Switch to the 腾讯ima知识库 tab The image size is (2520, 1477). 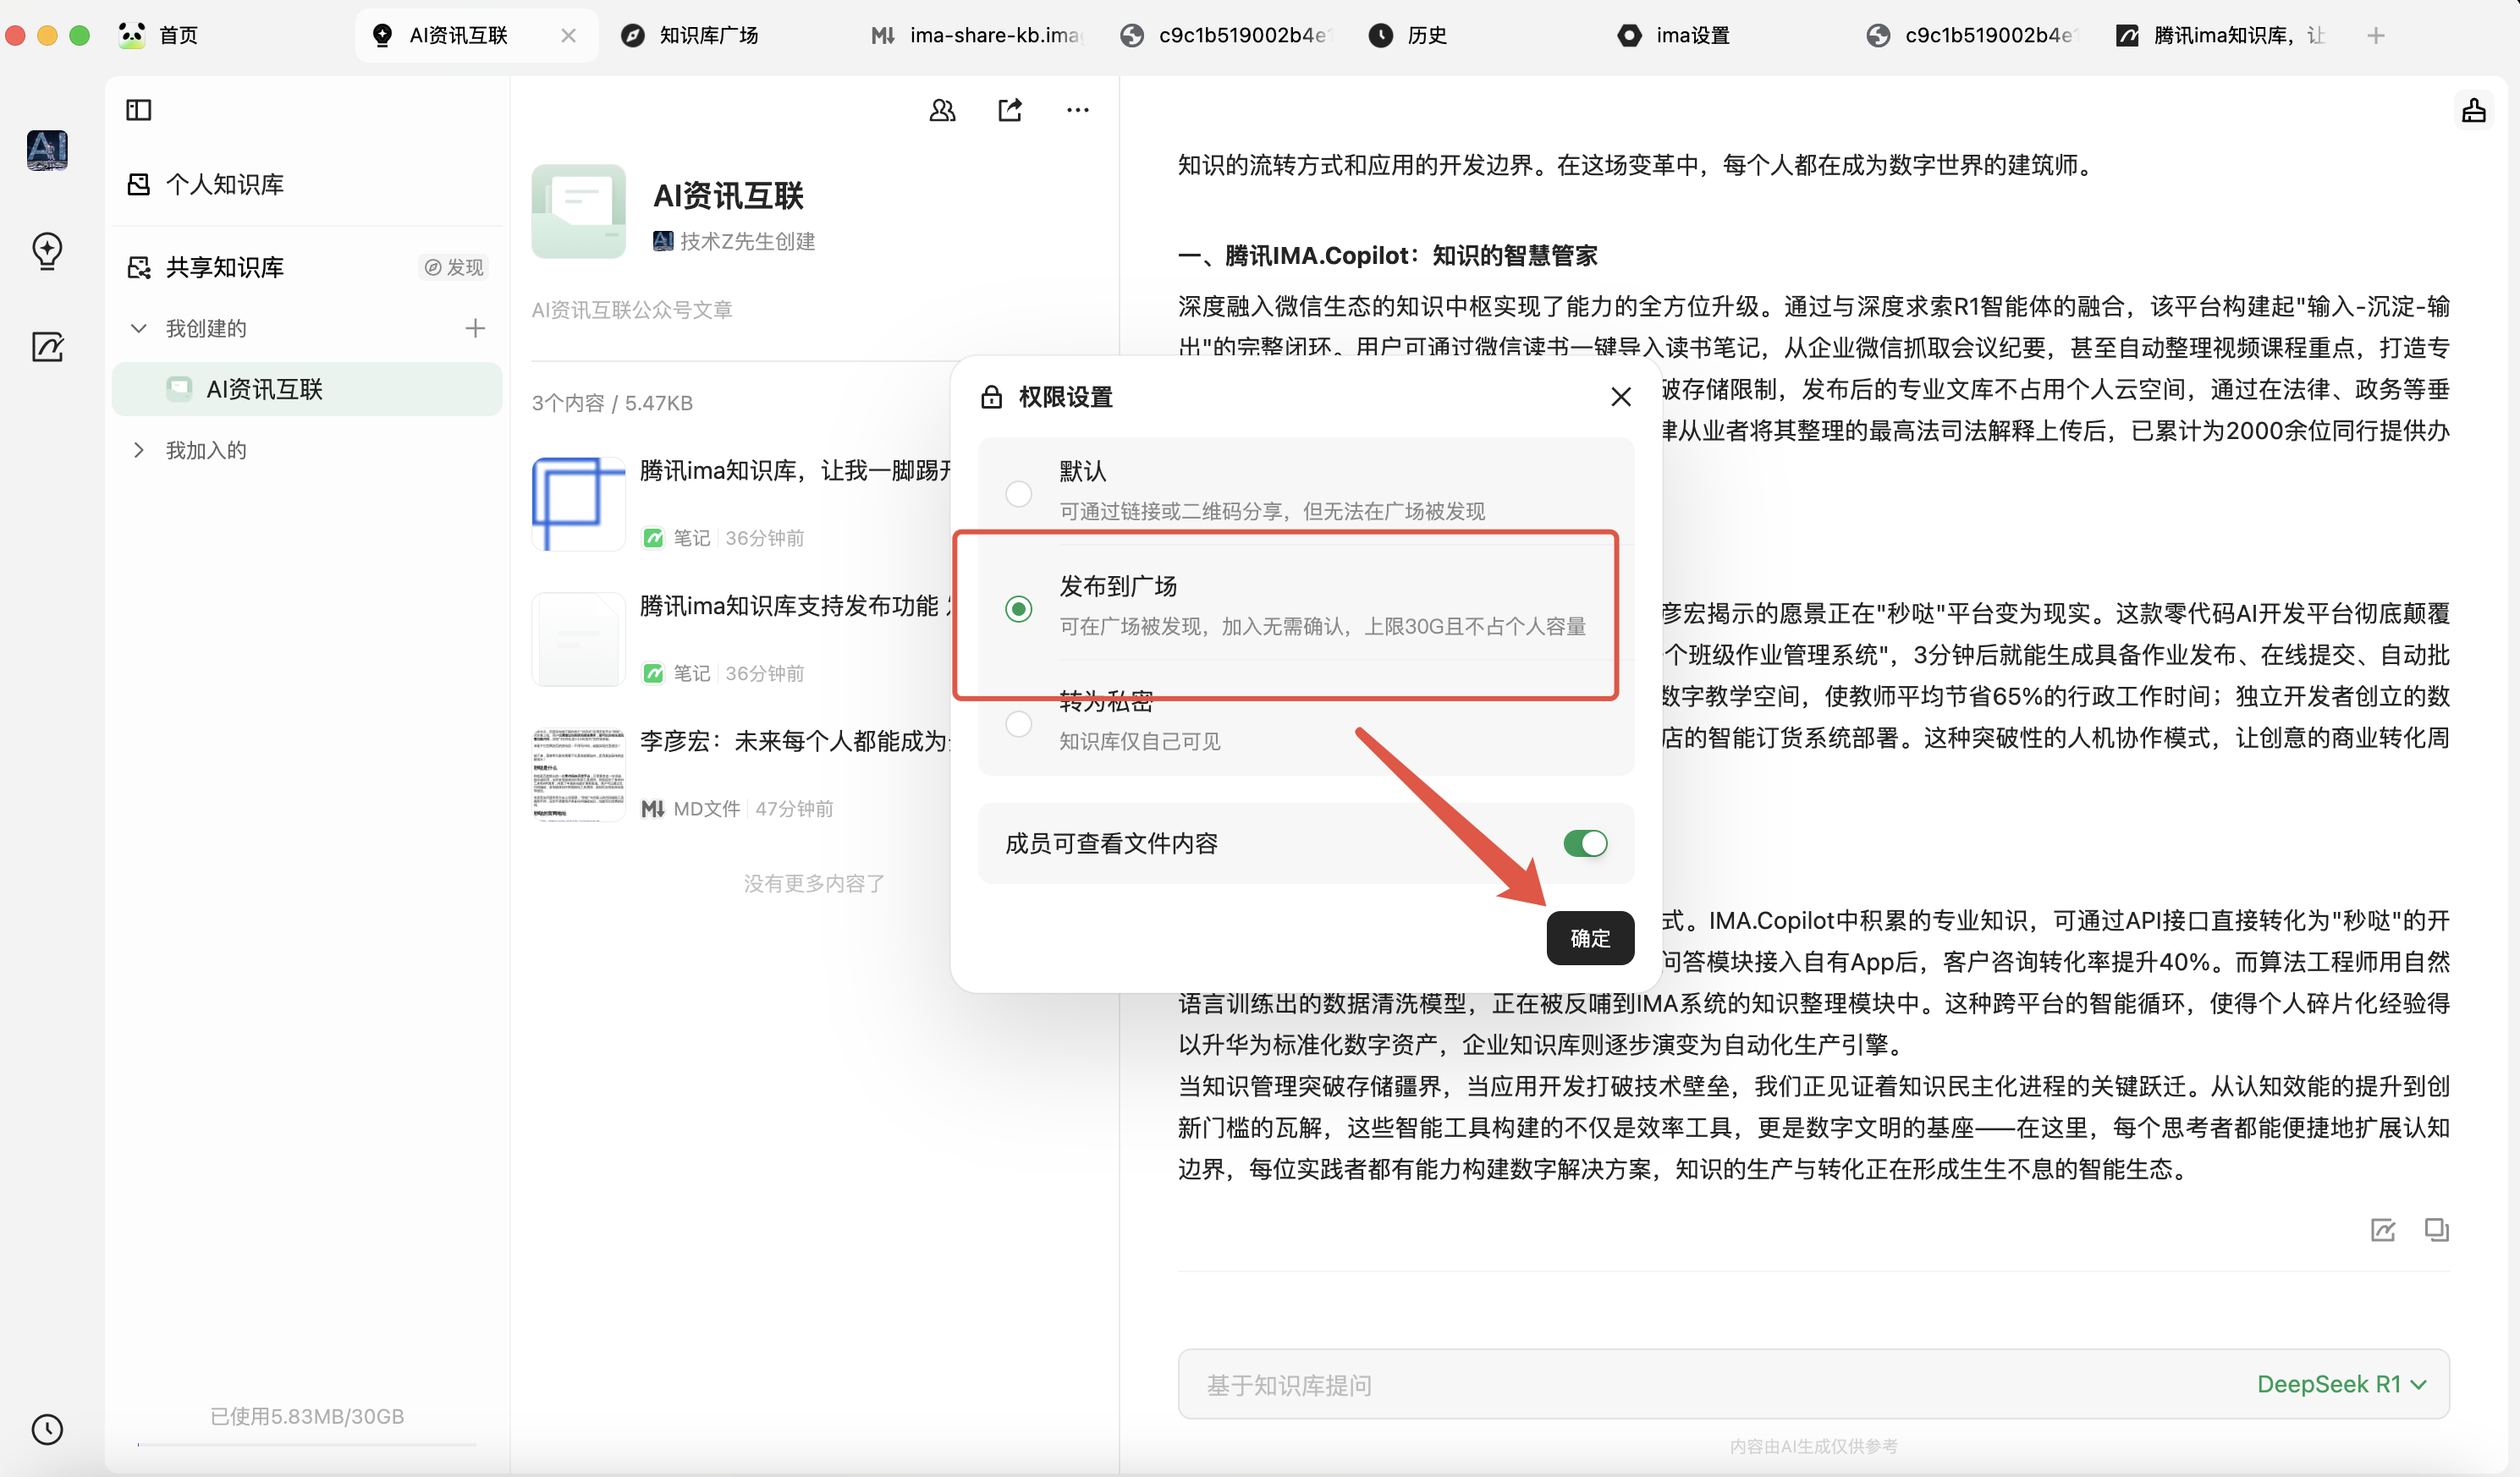point(2221,36)
